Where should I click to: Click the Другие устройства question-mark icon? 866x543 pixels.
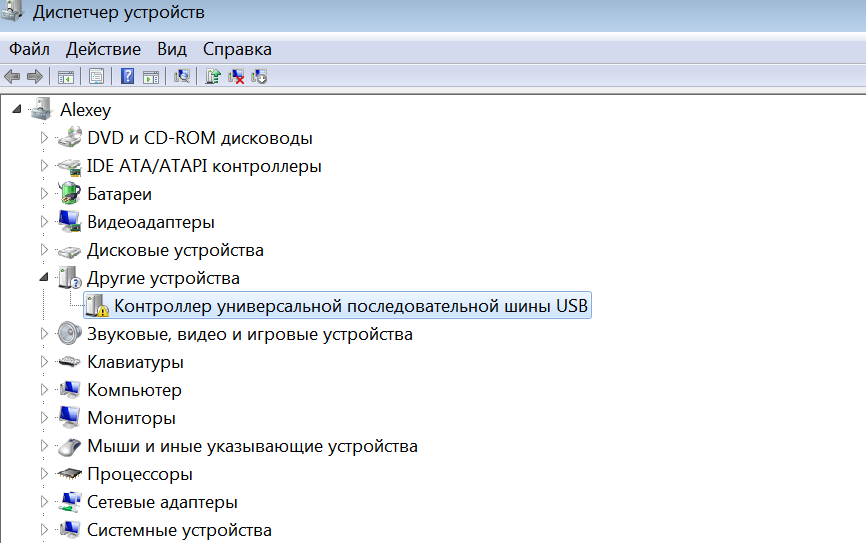tap(70, 277)
